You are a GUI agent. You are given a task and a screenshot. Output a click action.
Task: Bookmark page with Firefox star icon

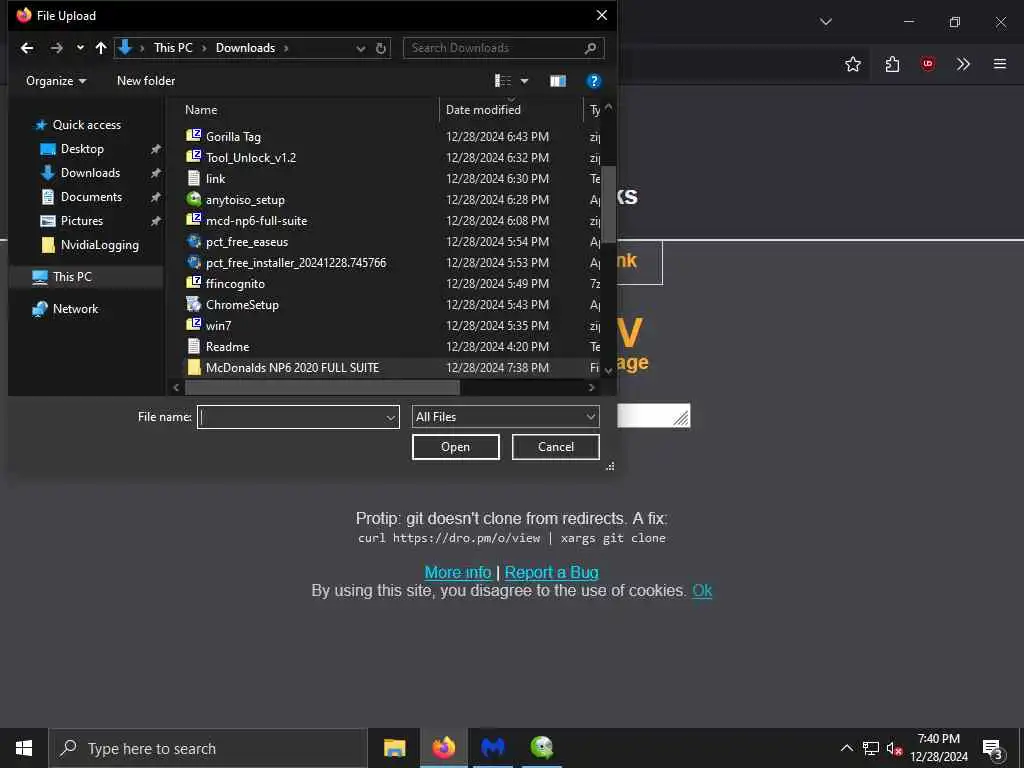coord(852,64)
